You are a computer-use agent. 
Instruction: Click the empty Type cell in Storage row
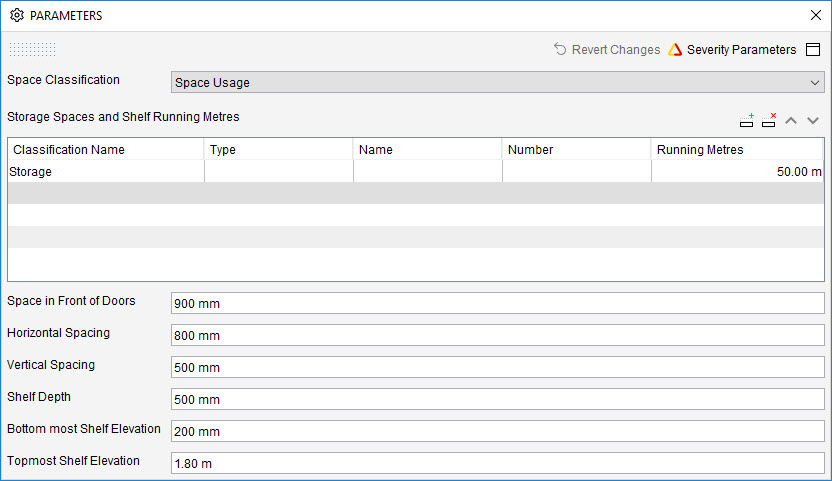click(279, 171)
